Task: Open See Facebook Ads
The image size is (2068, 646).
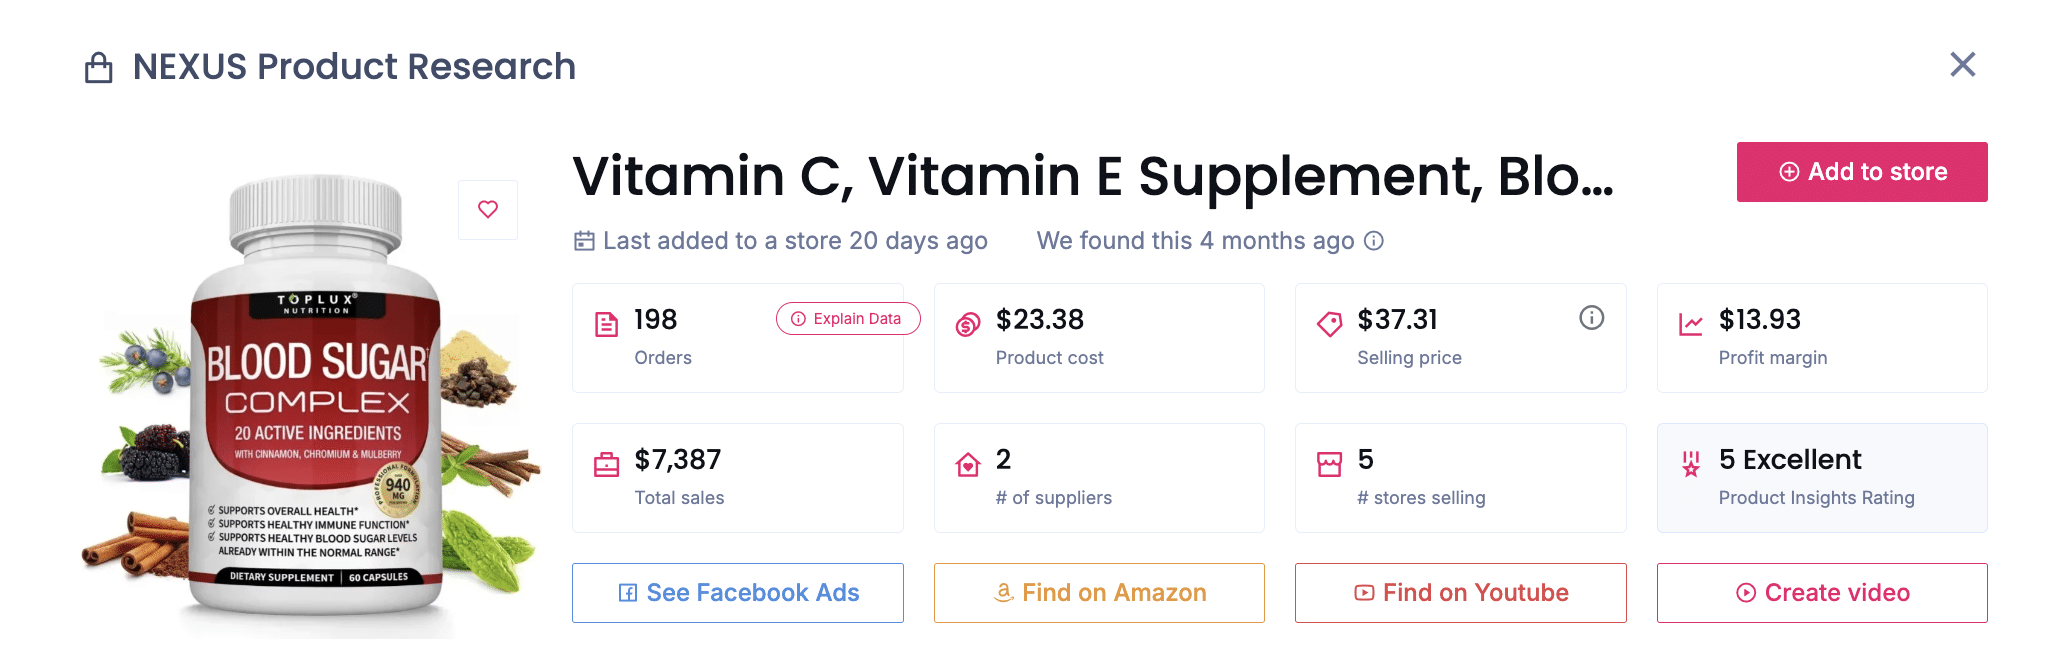Action: tap(737, 592)
